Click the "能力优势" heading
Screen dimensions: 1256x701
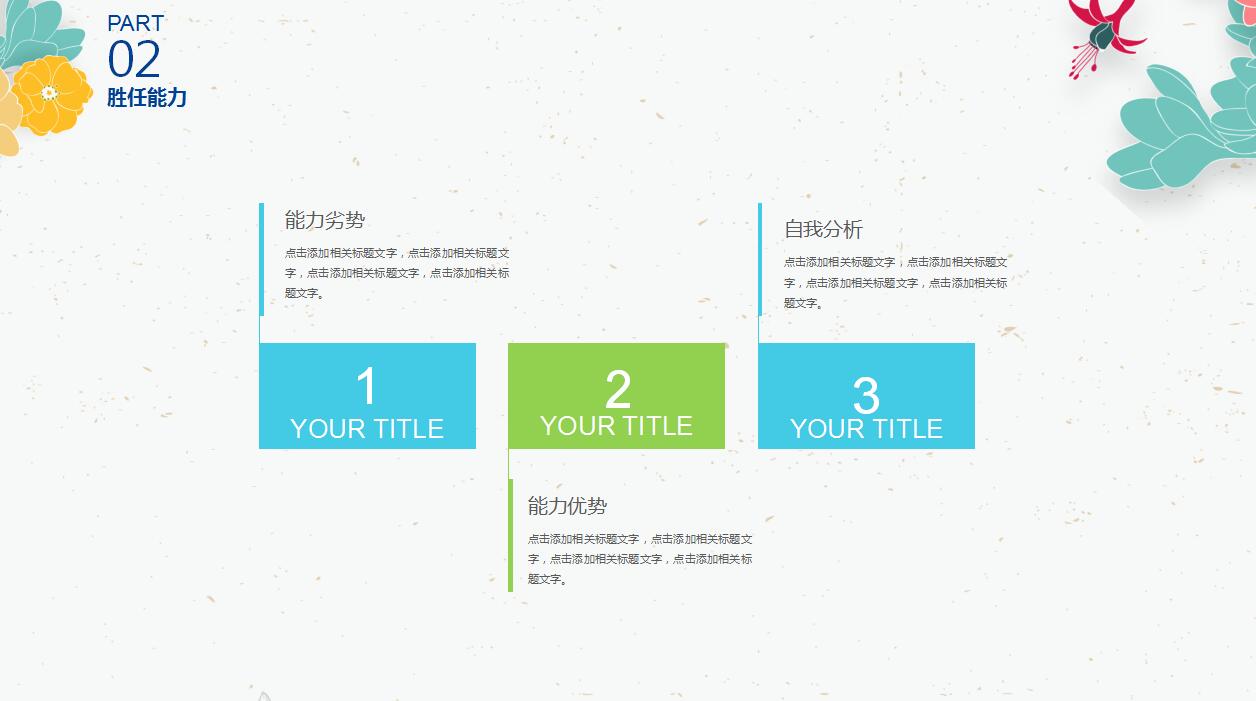coord(567,506)
